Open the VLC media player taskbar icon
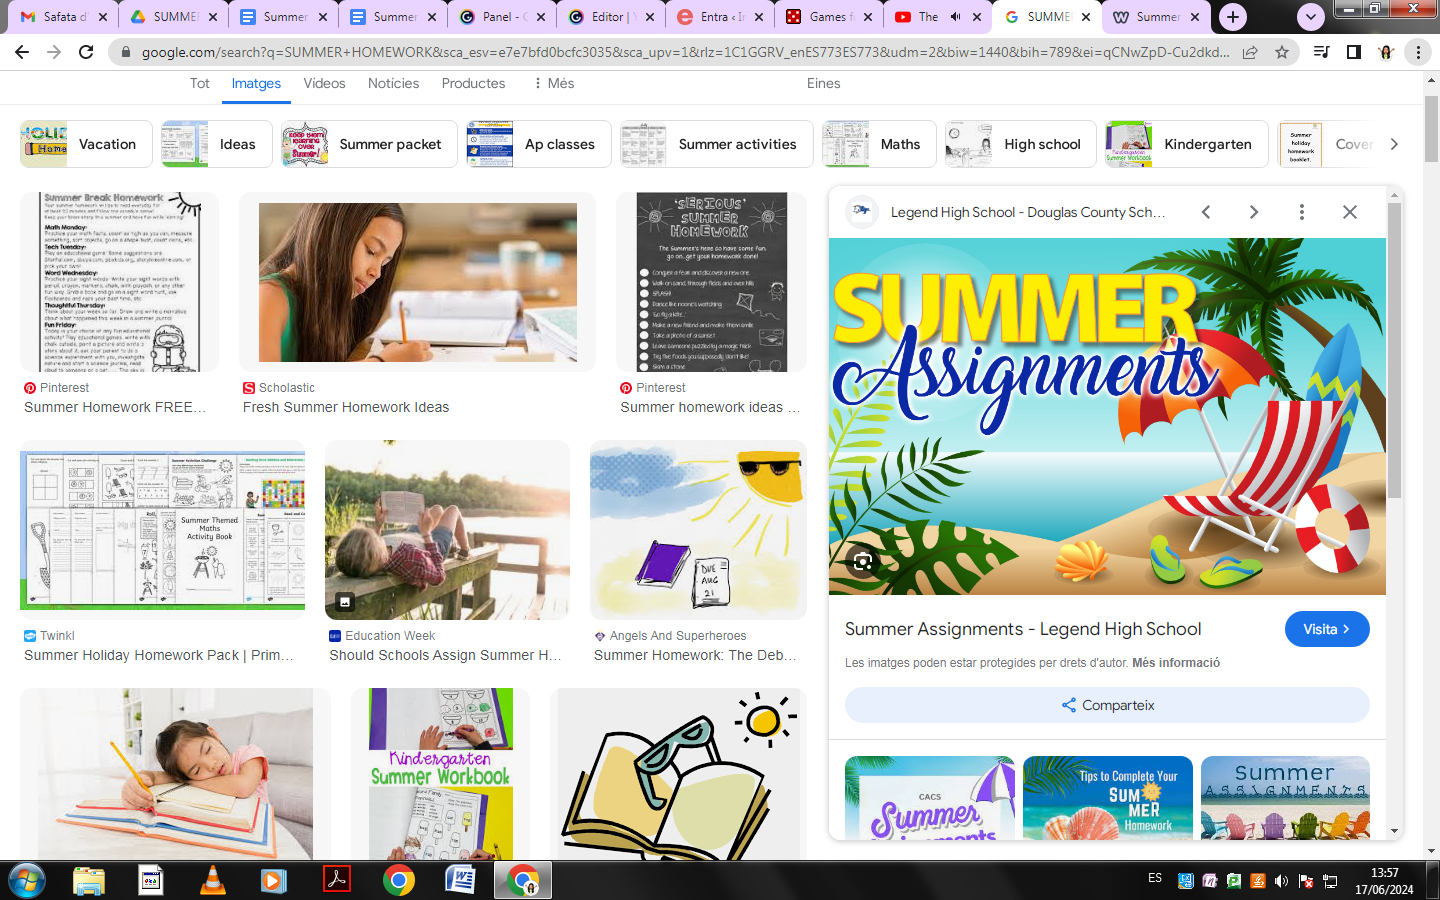This screenshot has height=900, width=1440. [212, 880]
